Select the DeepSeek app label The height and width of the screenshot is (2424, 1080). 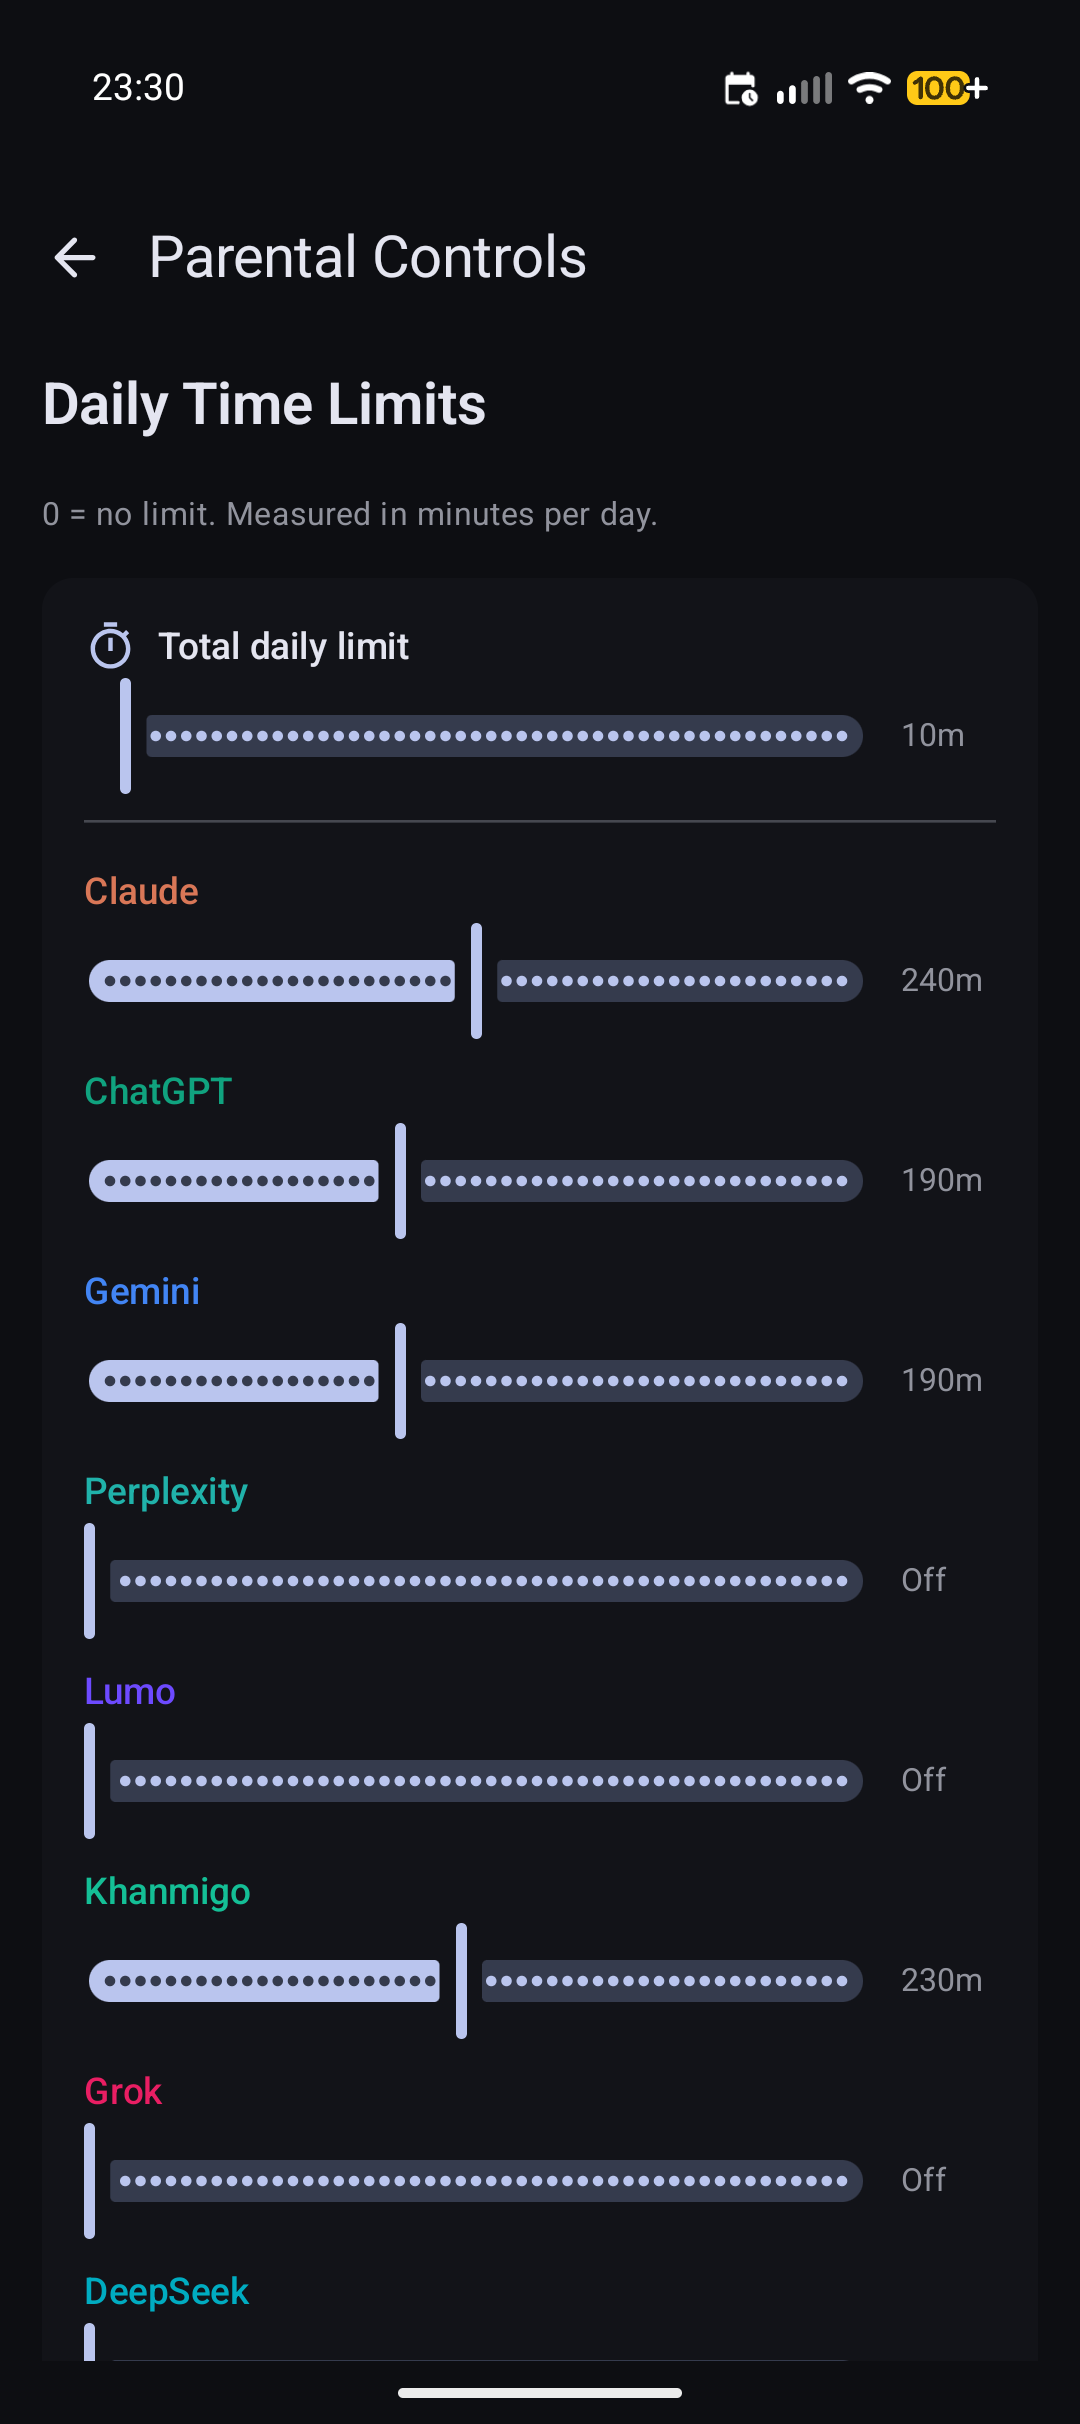pos(166,2291)
